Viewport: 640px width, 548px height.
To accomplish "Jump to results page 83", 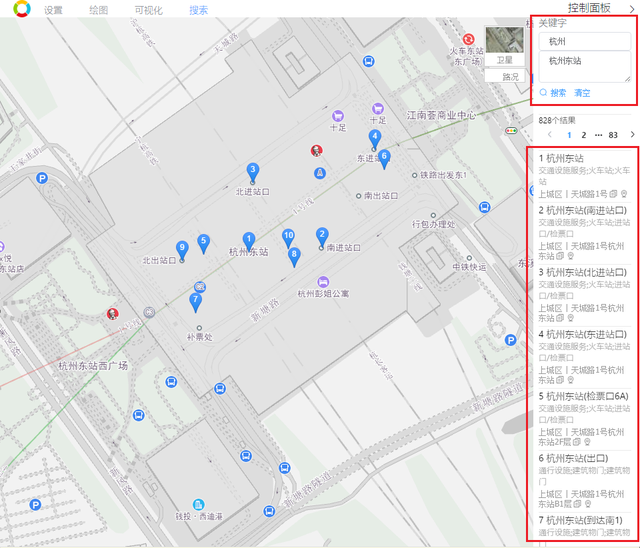I will (x=613, y=135).
